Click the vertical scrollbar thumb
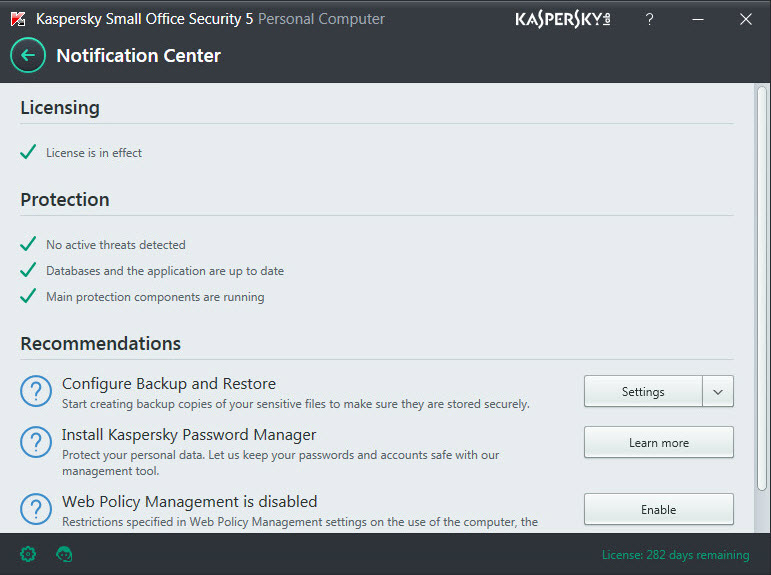The height and width of the screenshot is (575, 771). (x=762, y=288)
